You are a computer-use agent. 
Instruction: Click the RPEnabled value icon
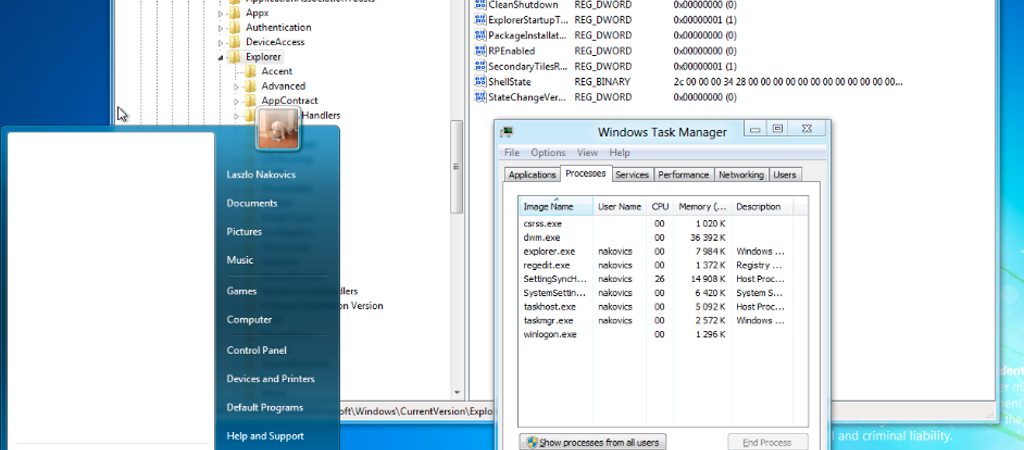point(481,51)
